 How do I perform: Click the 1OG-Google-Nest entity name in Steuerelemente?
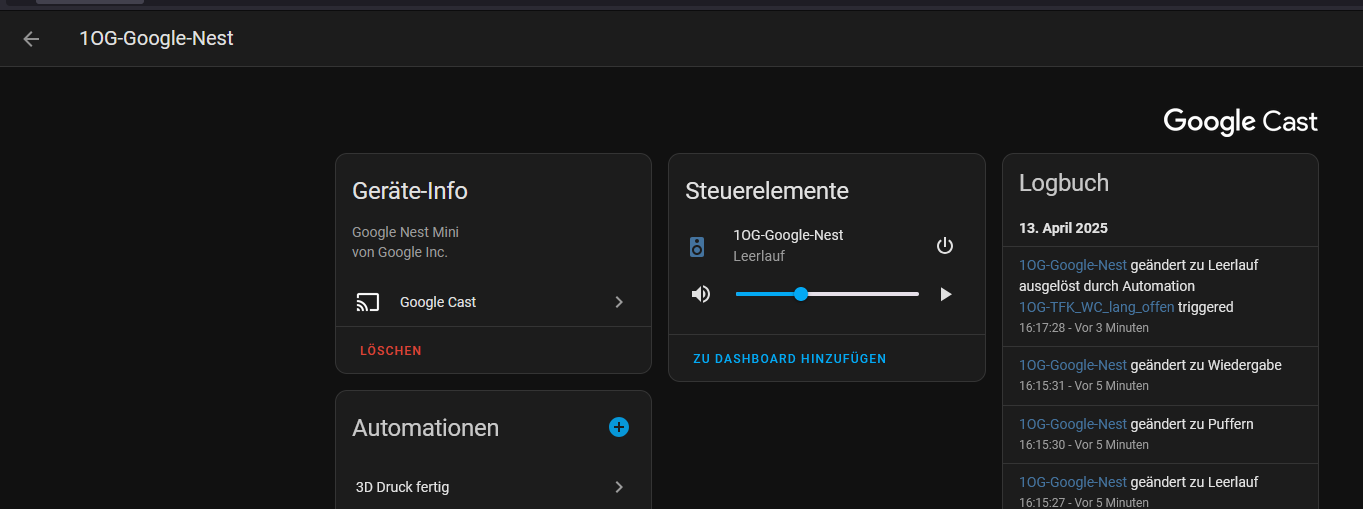tap(788, 235)
